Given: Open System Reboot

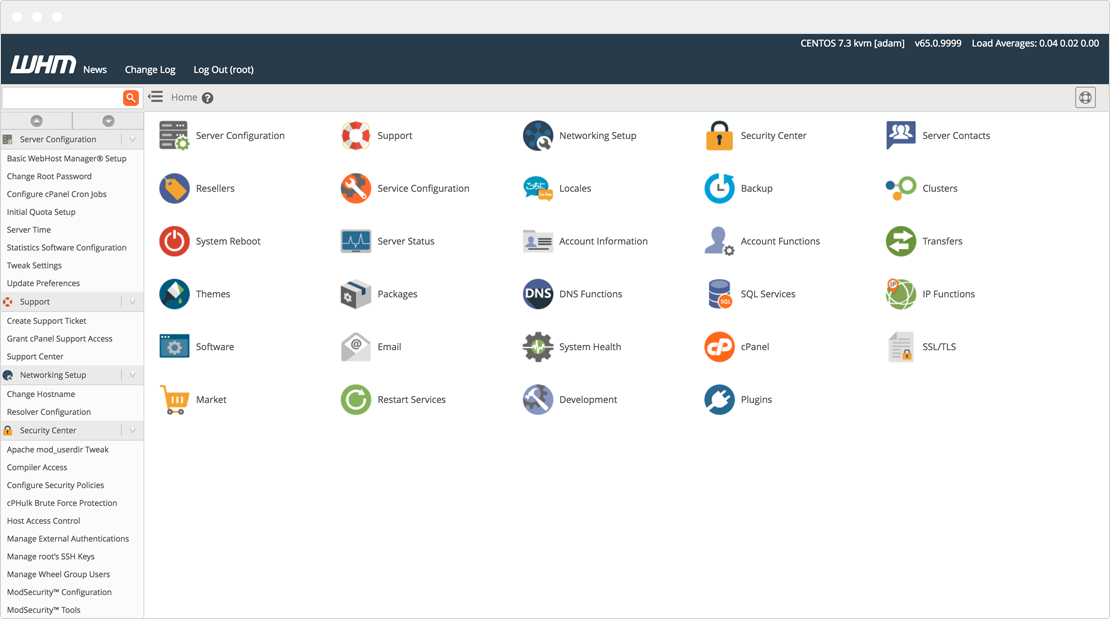Looking at the screenshot, I should coord(228,241).
